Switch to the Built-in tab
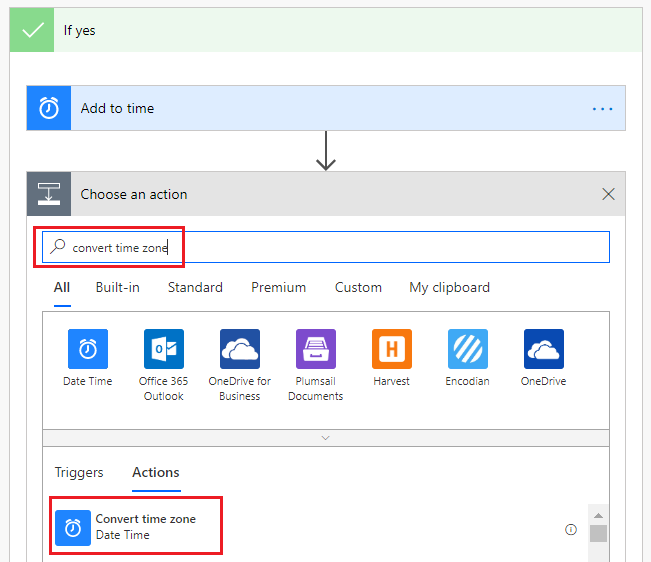Viewport: 651px width, 562px height. pyautogui.click(x=118, y=287)
